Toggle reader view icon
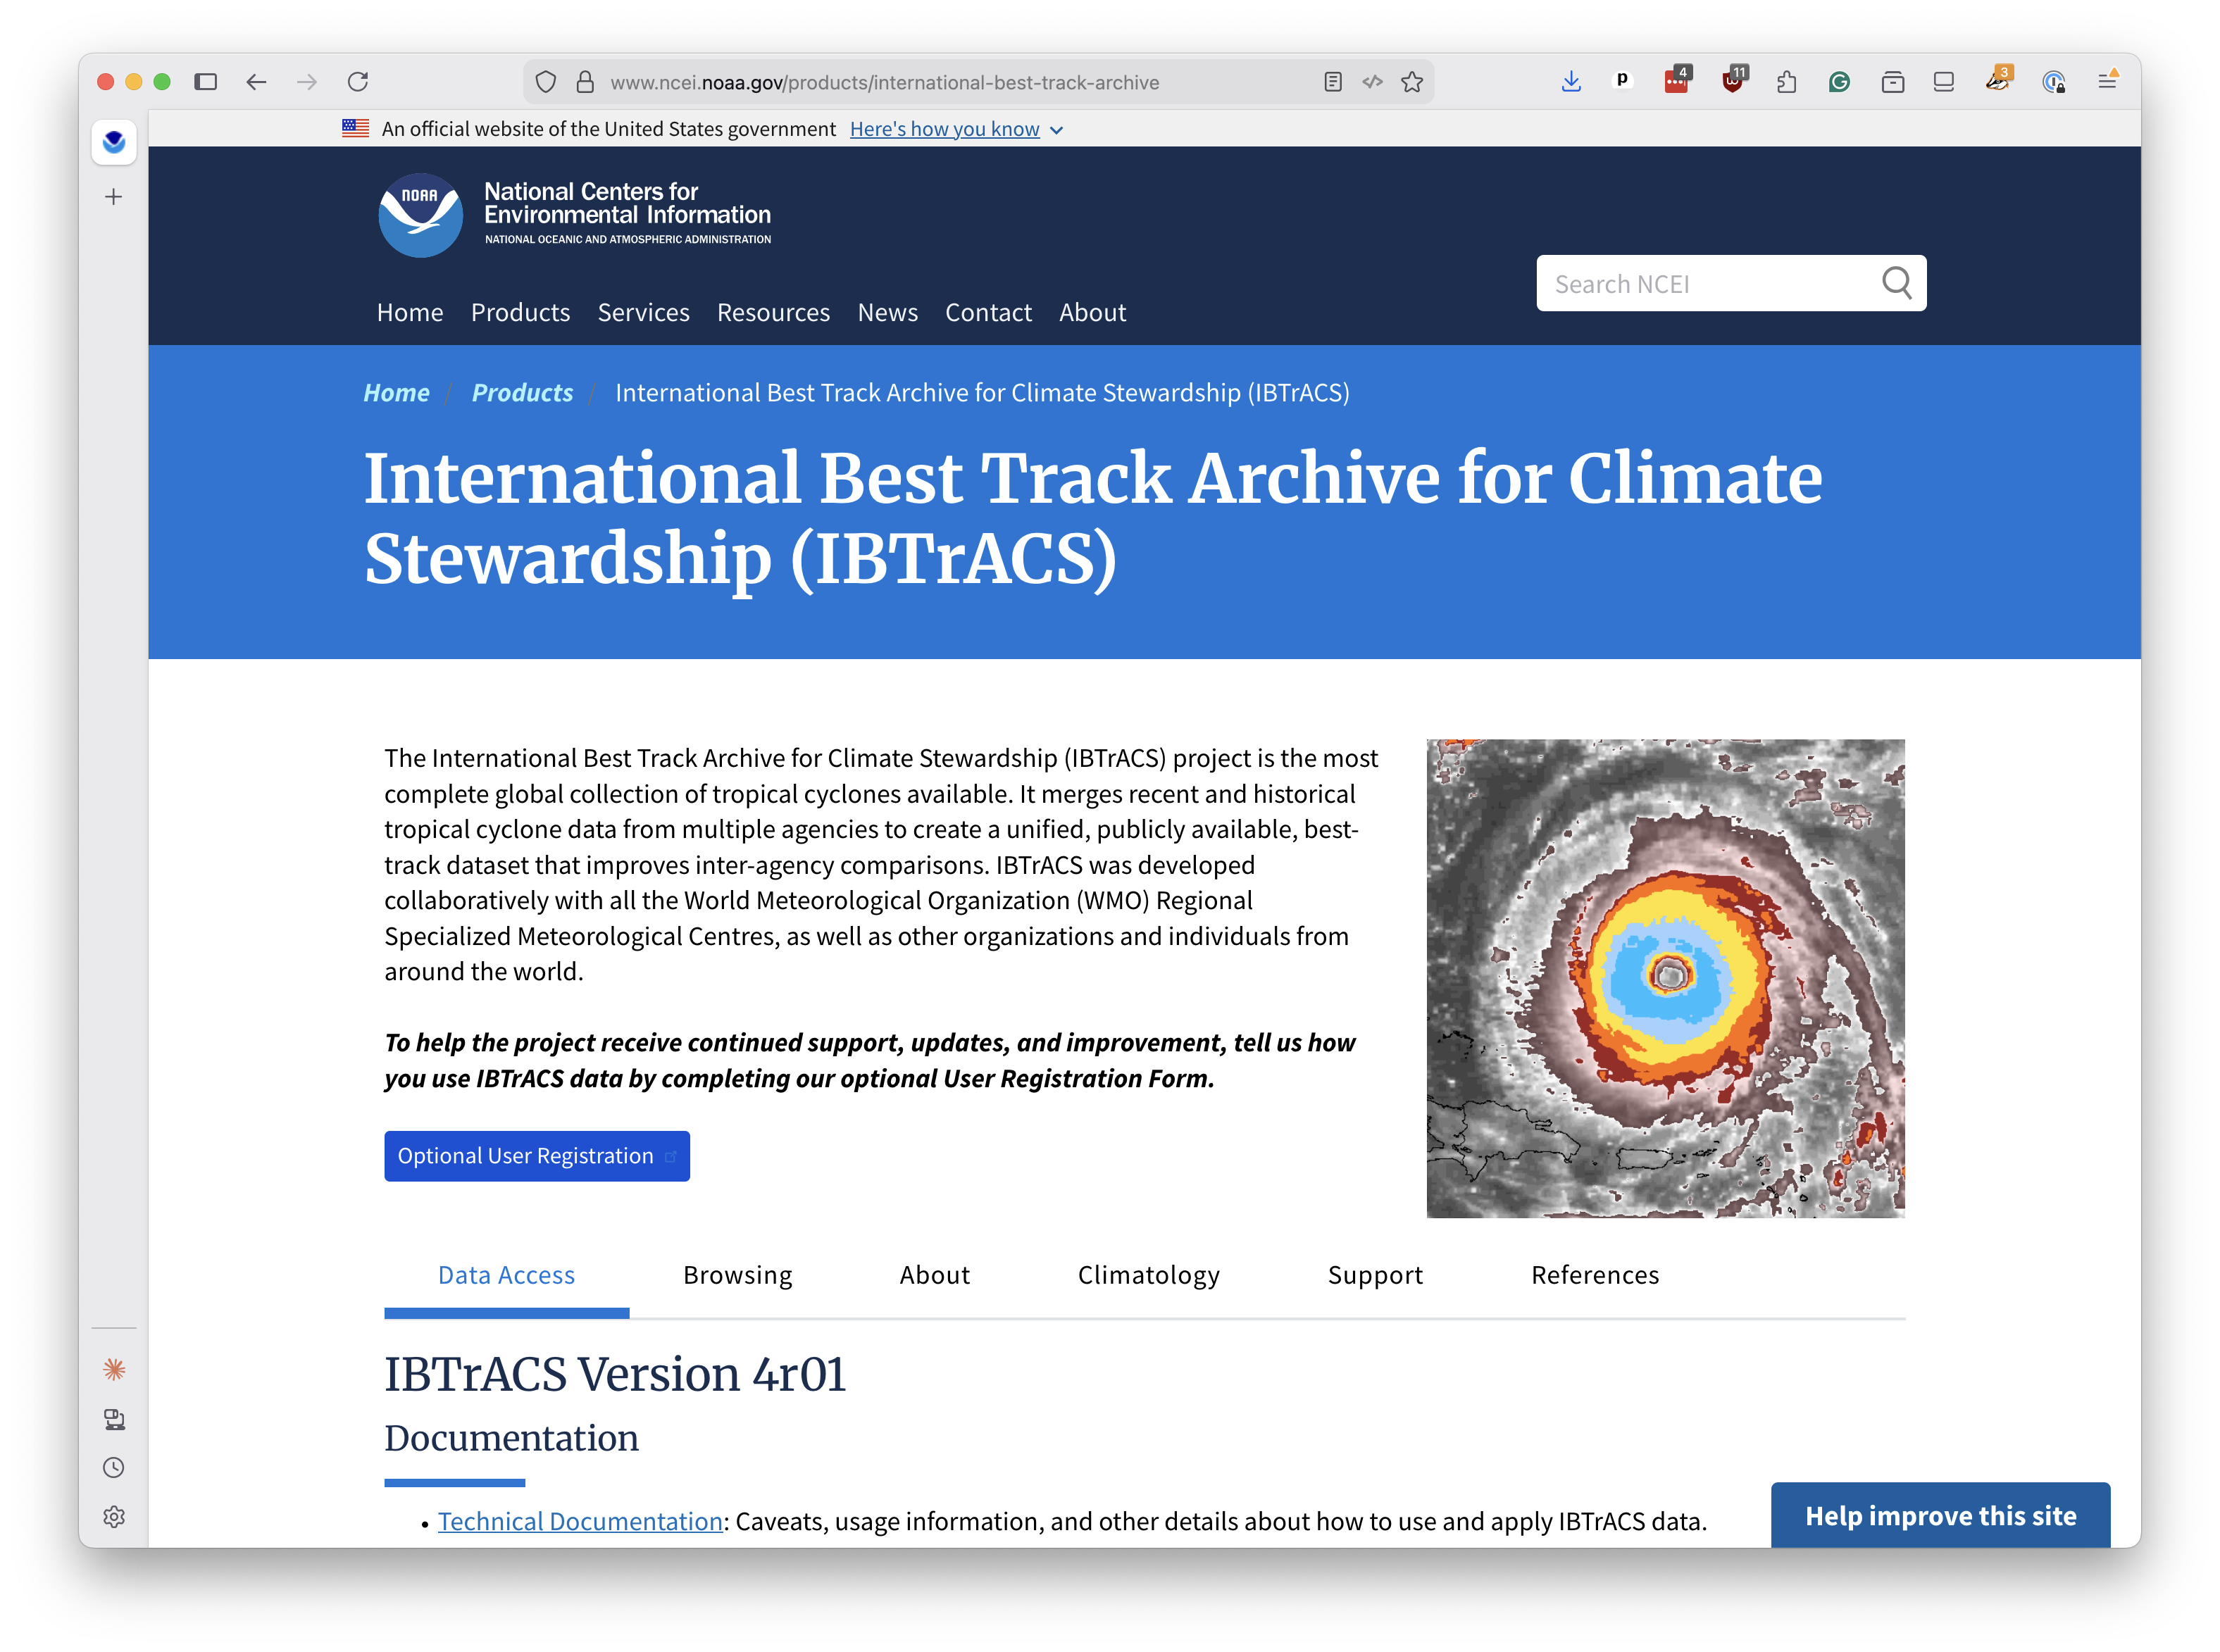The image size is (2220, 1652). 1332,82
